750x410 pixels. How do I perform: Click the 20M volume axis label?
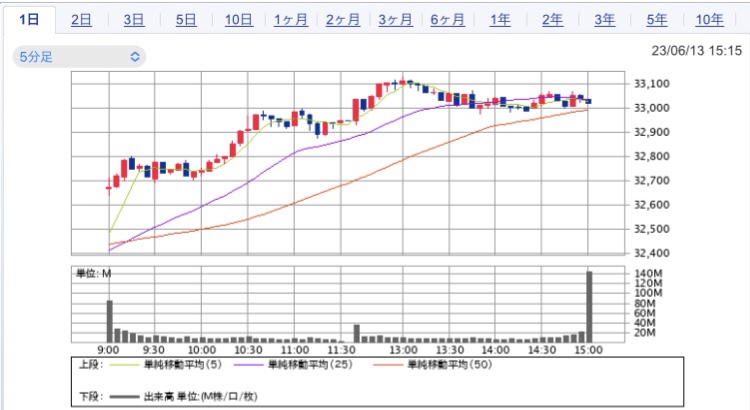pyautogui.click(x=645, y=333)
